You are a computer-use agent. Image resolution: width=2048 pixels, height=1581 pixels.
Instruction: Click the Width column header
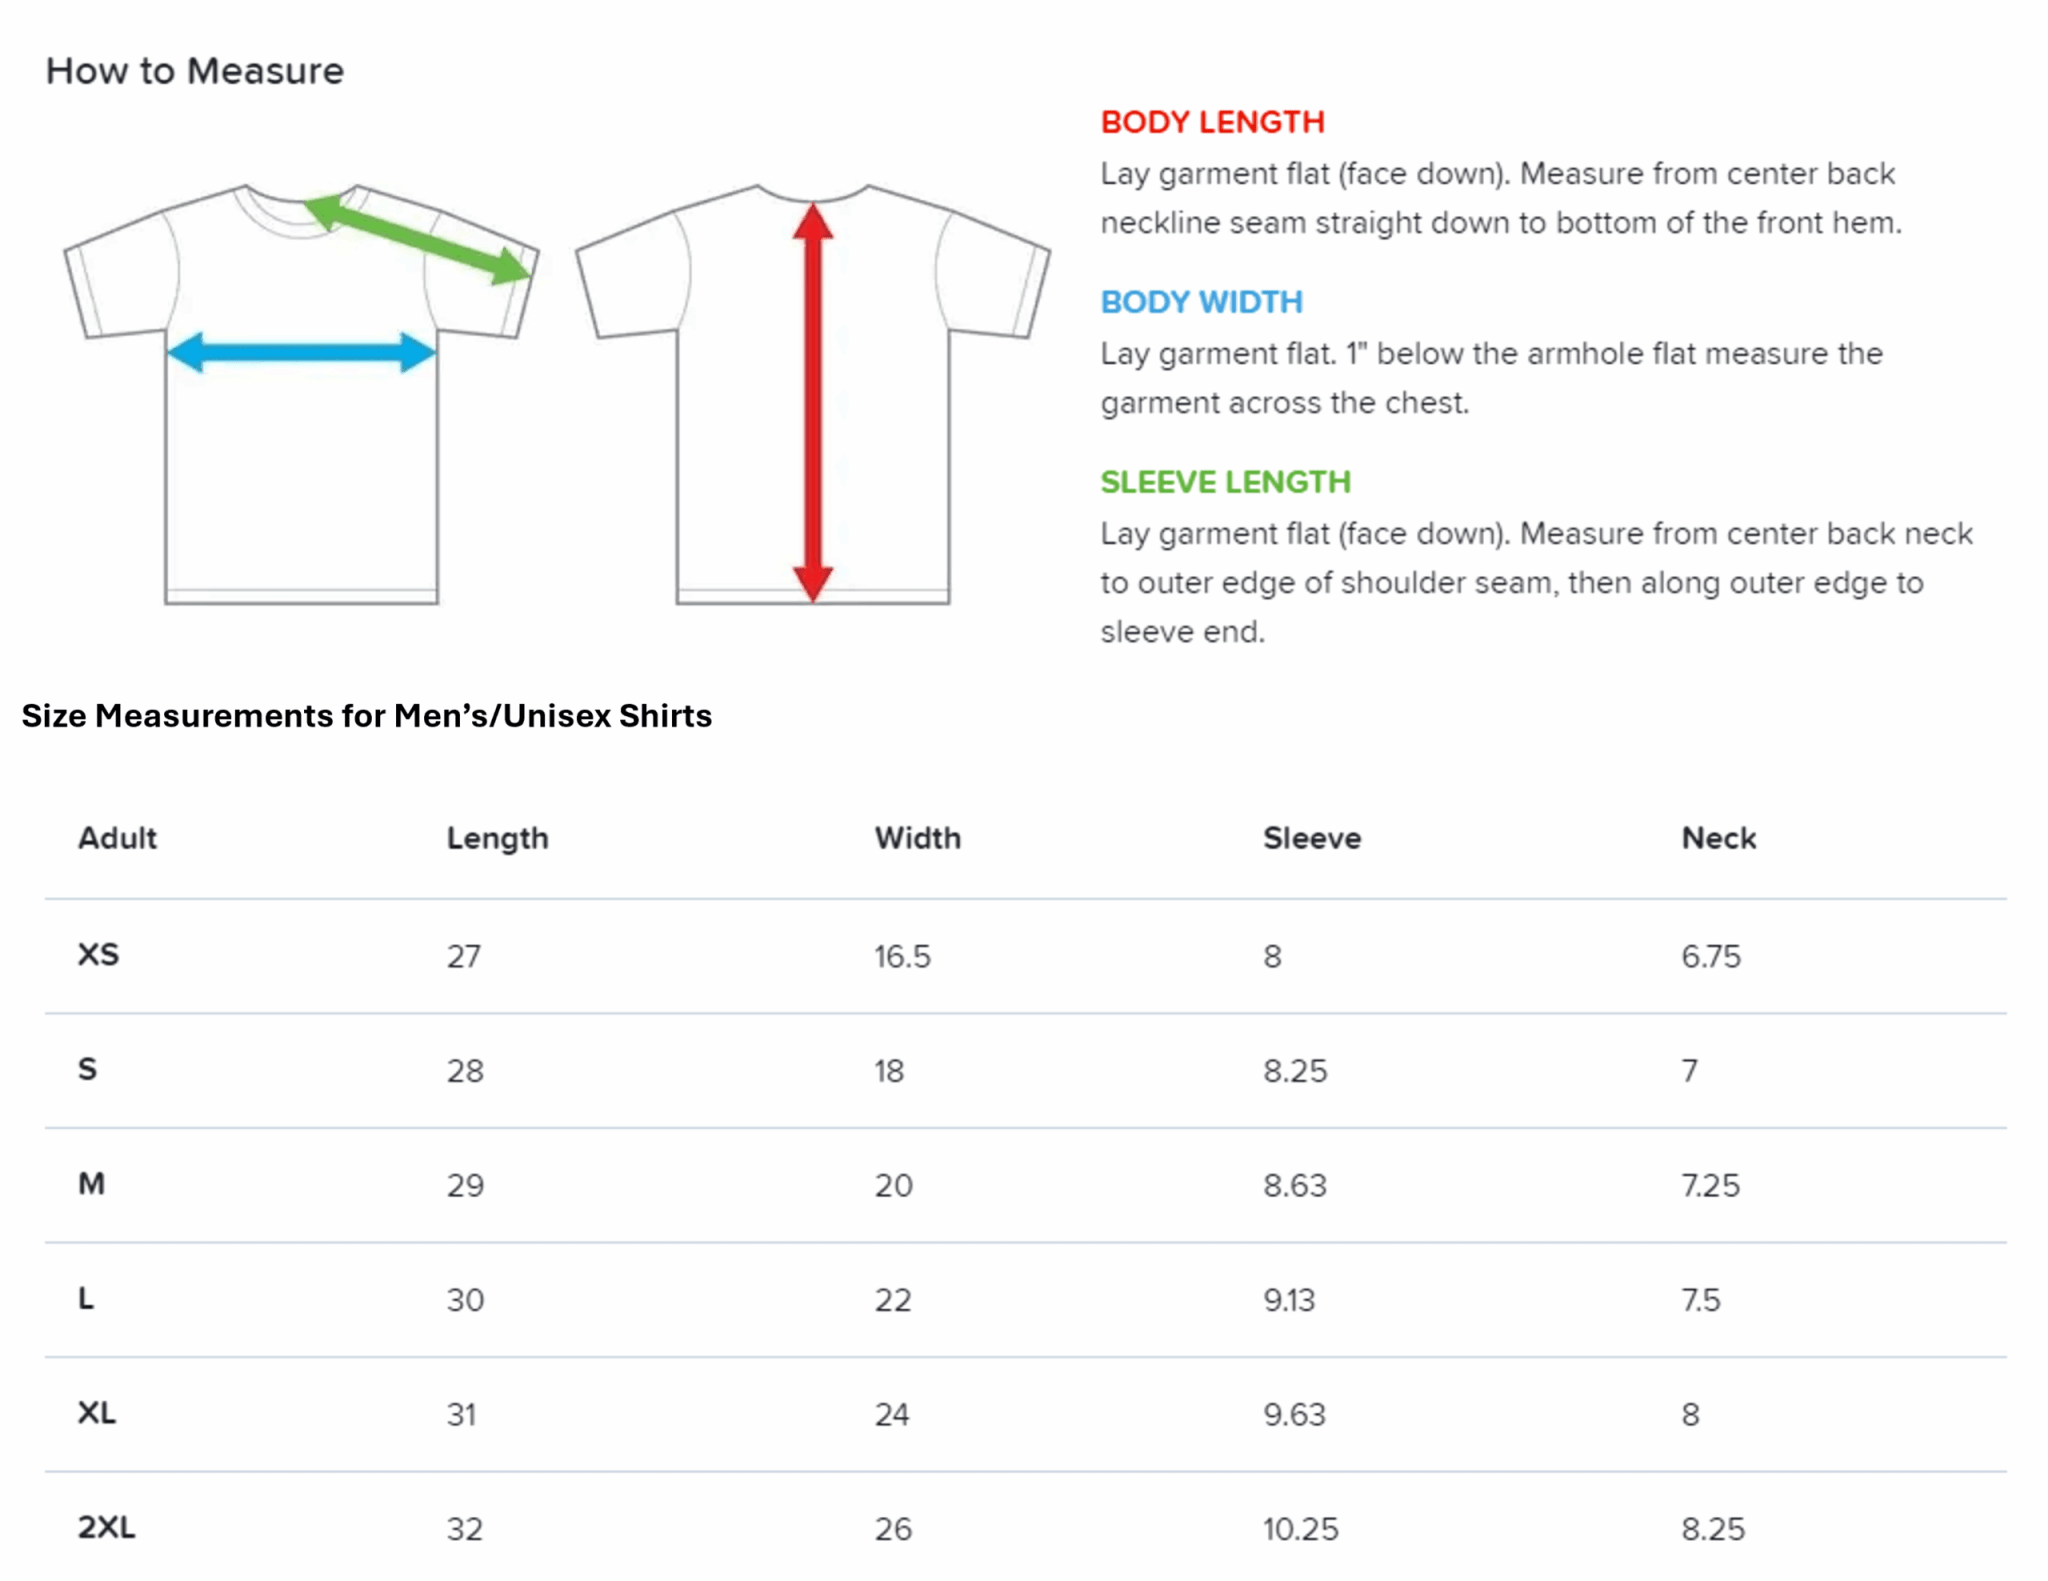[x=917, y=838]
